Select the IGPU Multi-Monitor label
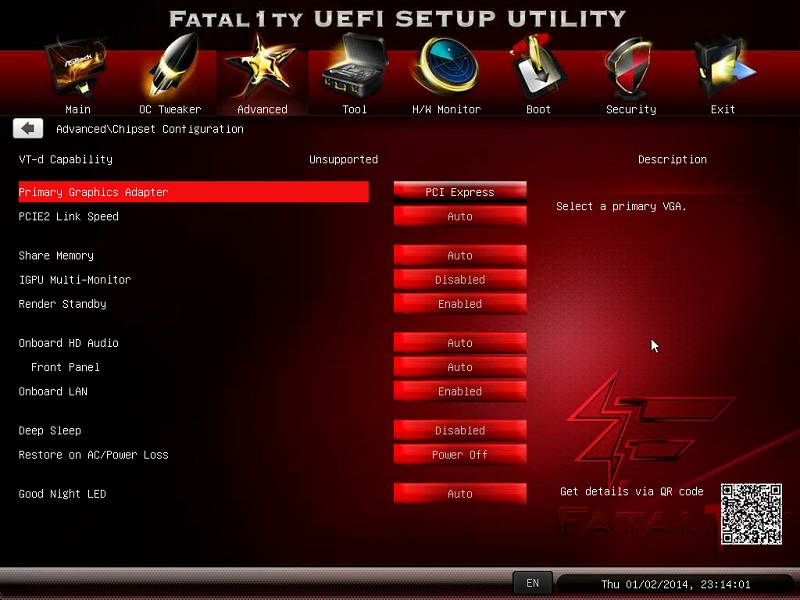 coord(75,280)
